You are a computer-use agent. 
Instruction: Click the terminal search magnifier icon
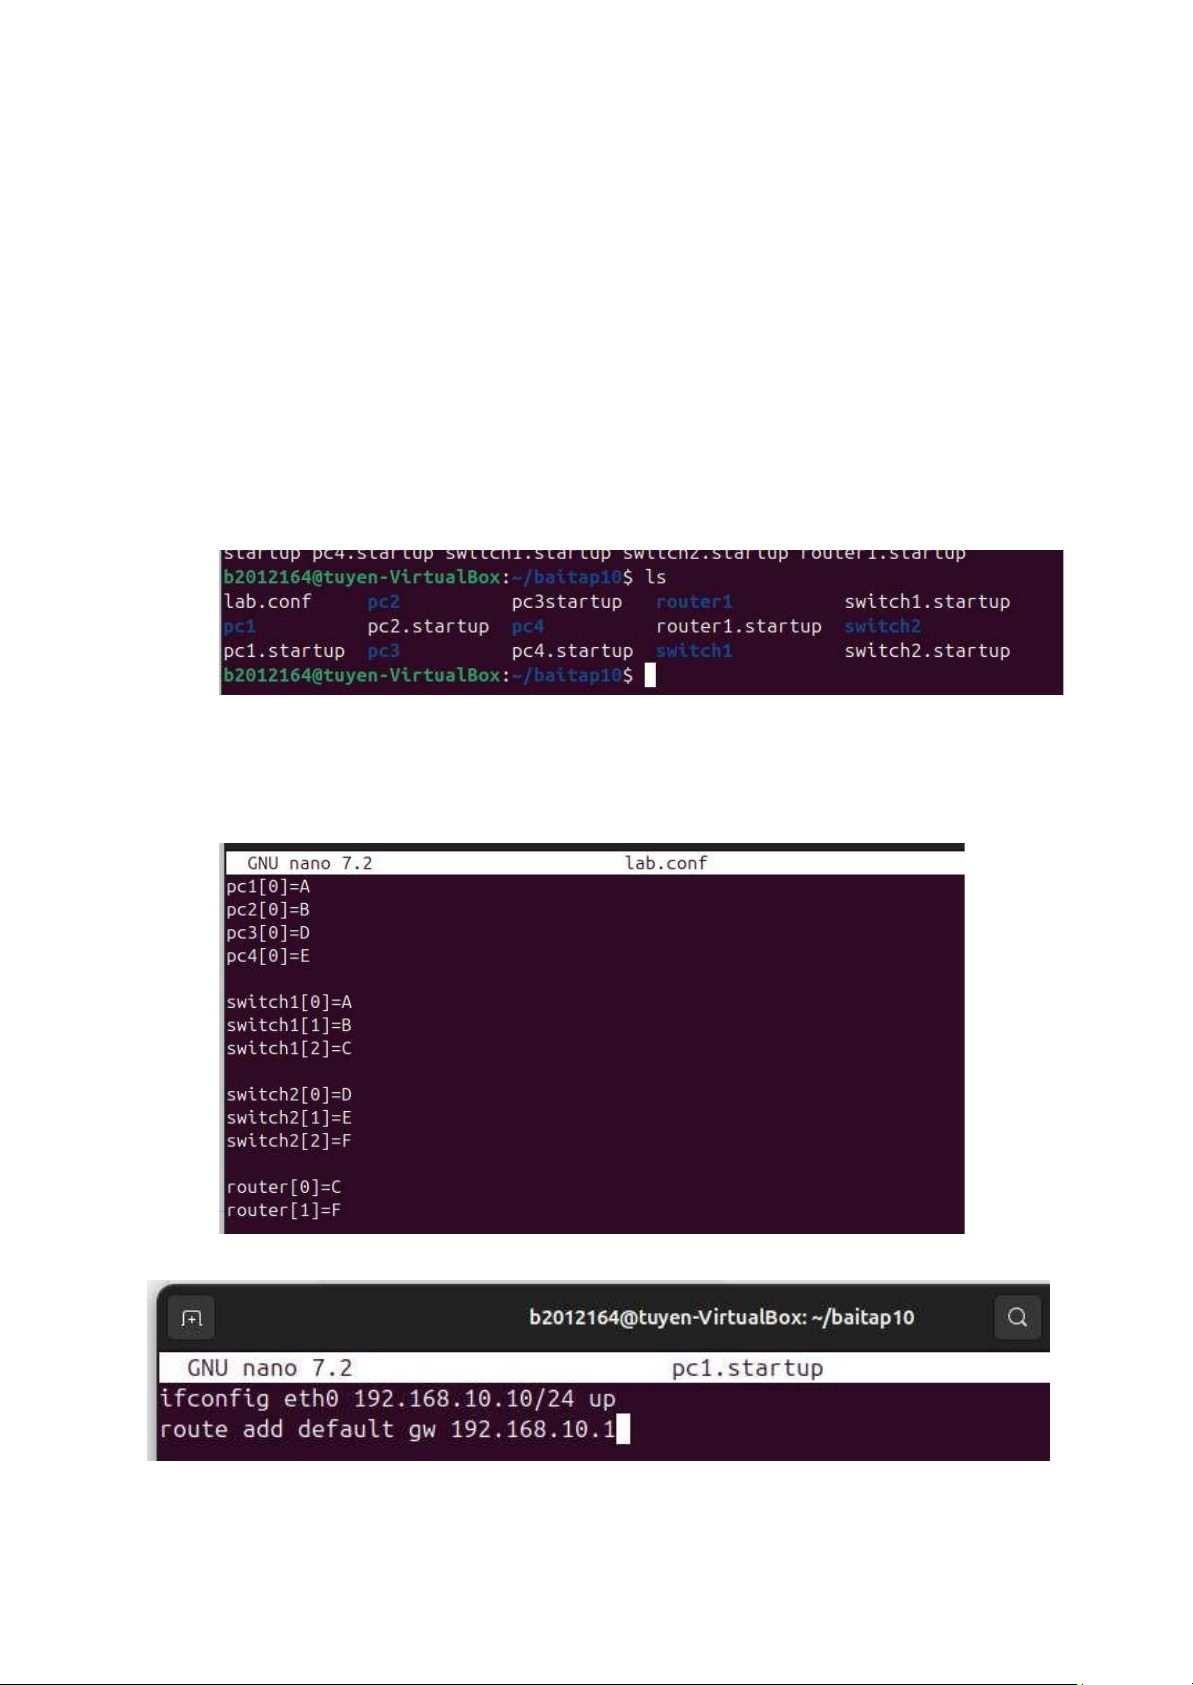pyautogui.click(x=1018, y=1317)
